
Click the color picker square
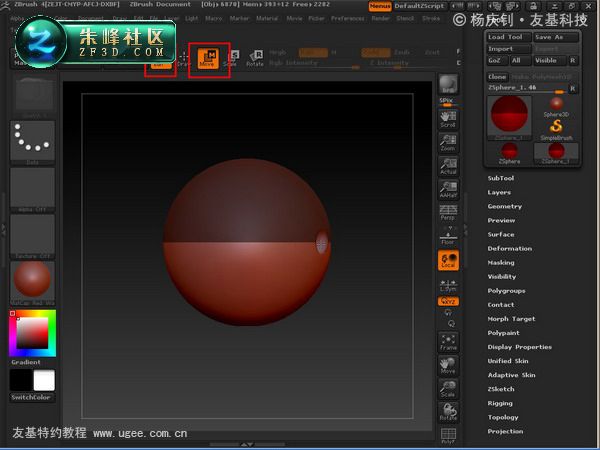click(33, 333)
